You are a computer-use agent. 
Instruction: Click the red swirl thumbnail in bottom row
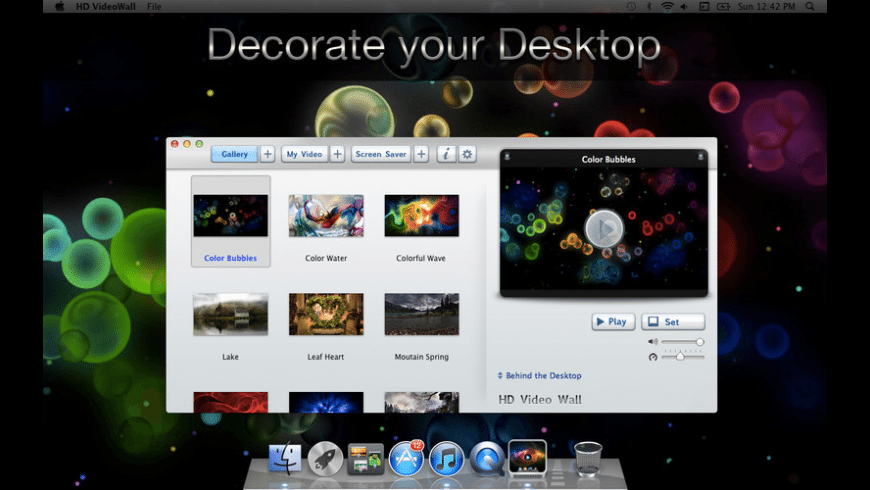[x=230, y=402]
